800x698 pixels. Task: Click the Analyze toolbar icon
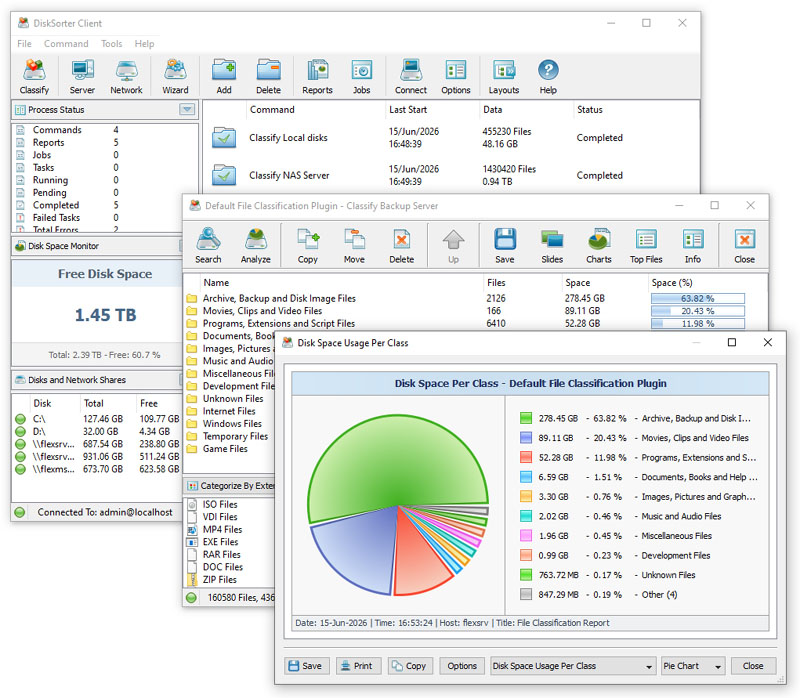256,246
